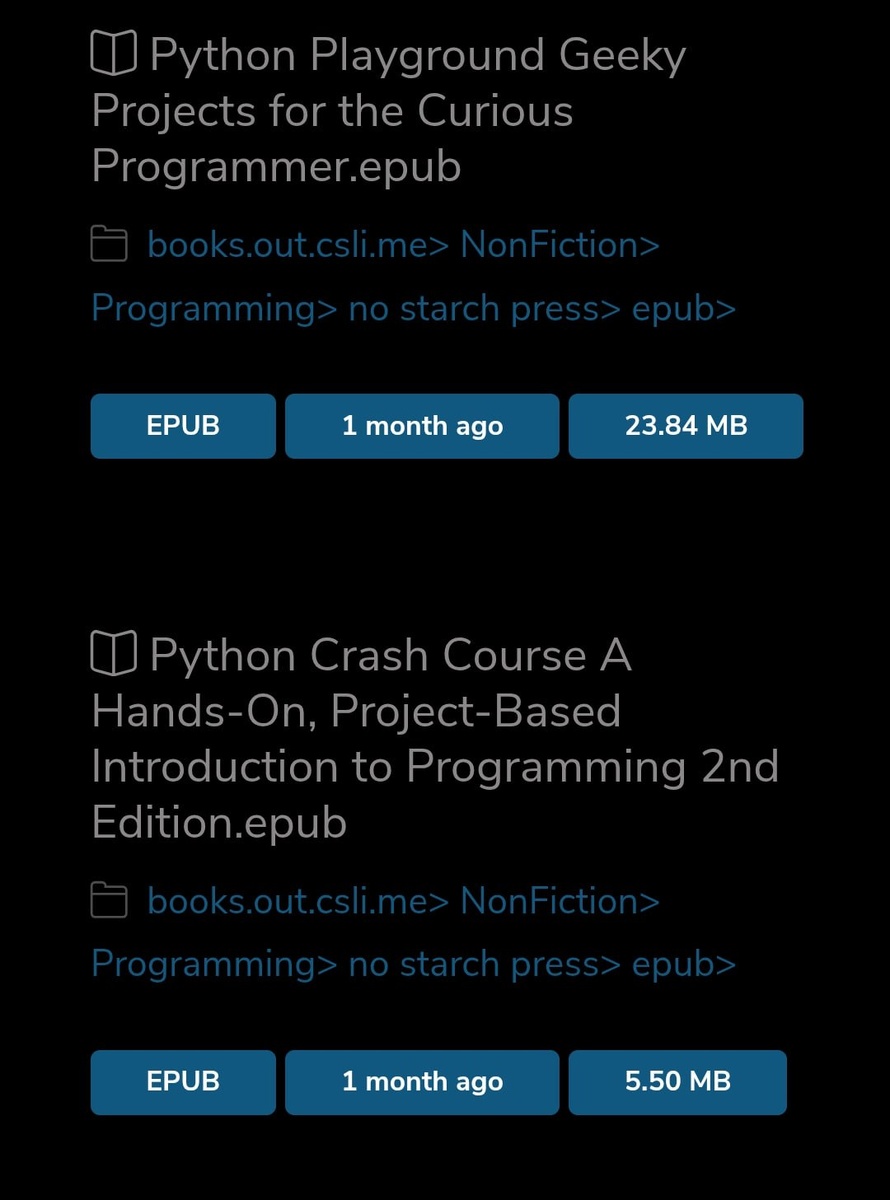Click the folder icon under Python Playground entry

point(109,245)
